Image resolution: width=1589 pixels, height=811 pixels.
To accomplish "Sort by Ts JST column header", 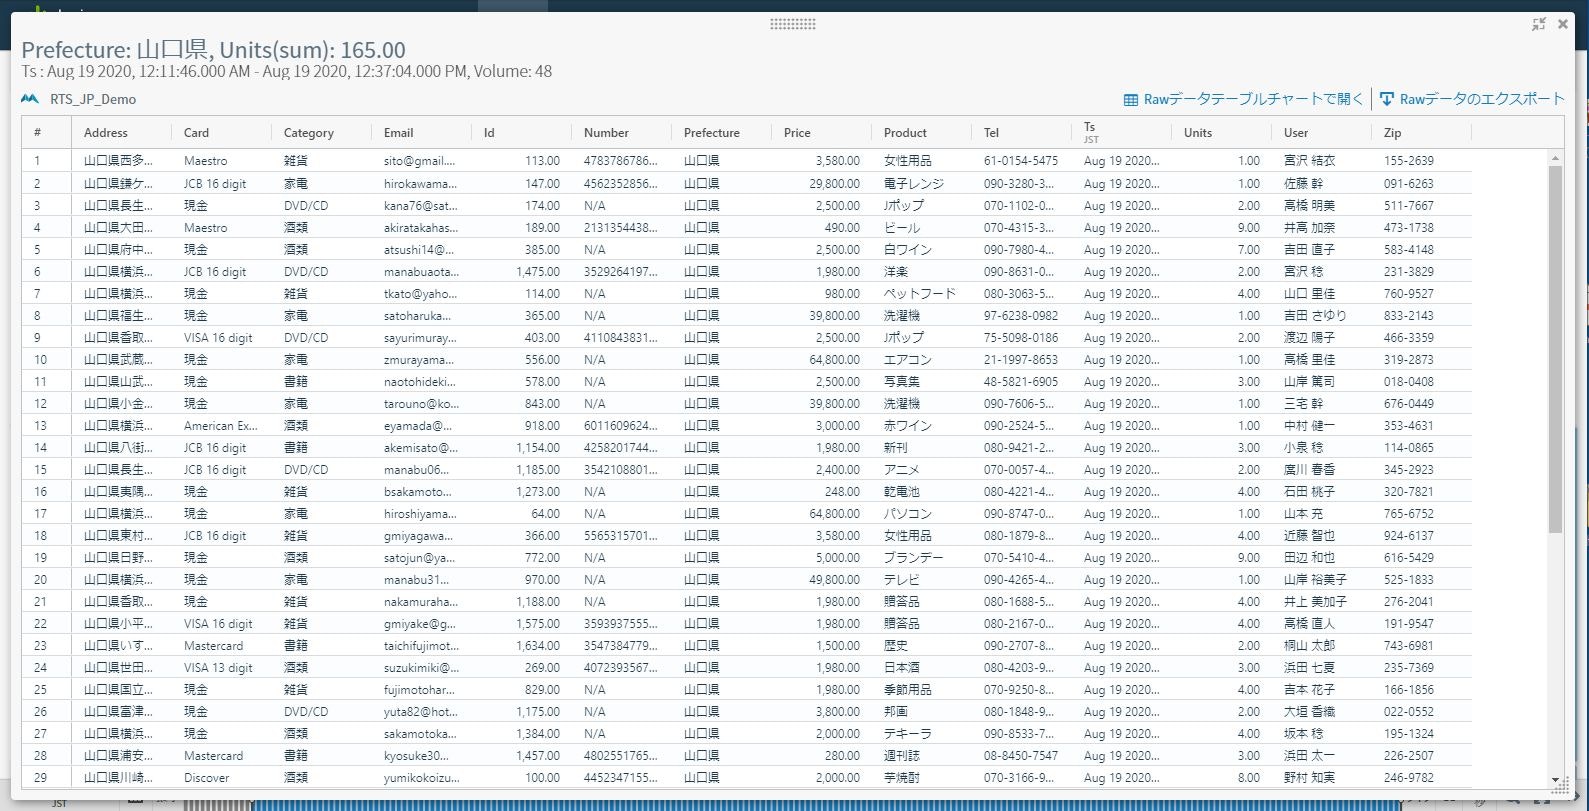I will coord(1091,132).
